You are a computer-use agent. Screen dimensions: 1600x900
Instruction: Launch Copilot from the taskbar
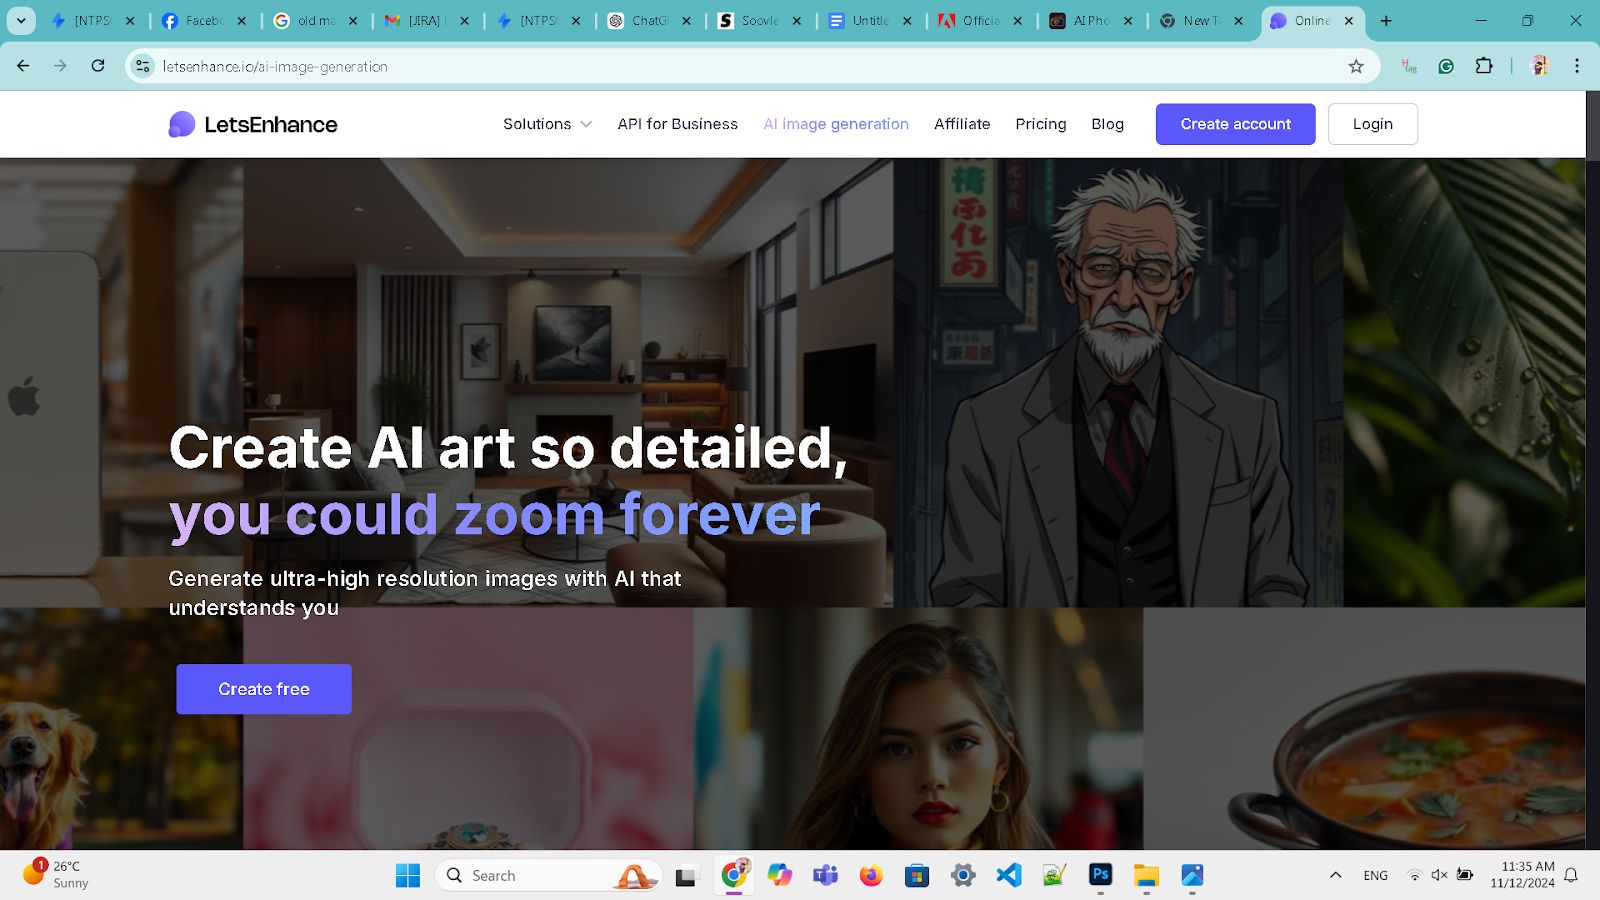point(780,876)
